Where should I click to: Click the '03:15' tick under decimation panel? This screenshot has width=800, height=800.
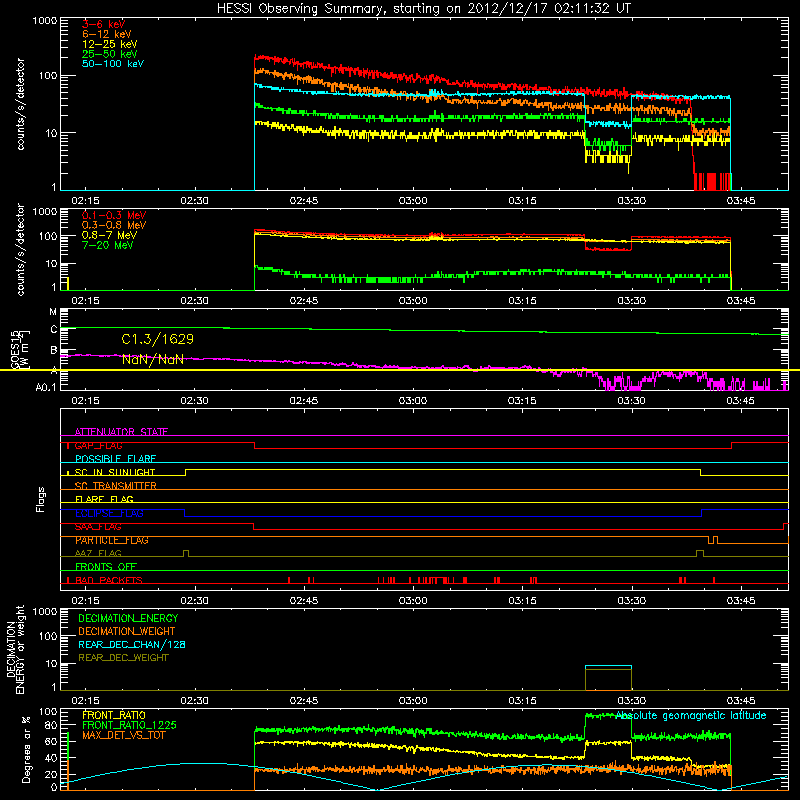click(x=522, y=701)
